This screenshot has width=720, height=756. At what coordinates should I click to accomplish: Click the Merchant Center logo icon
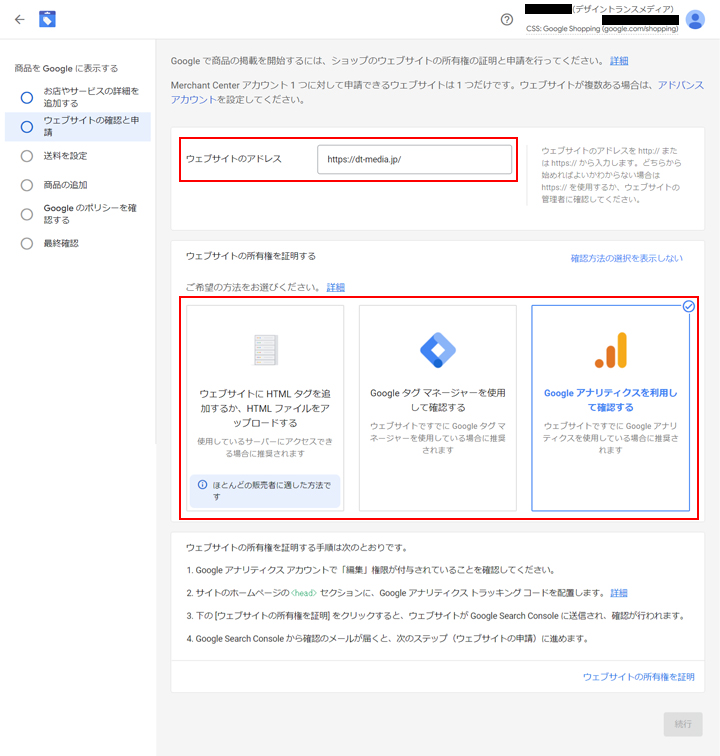(47, 19)
